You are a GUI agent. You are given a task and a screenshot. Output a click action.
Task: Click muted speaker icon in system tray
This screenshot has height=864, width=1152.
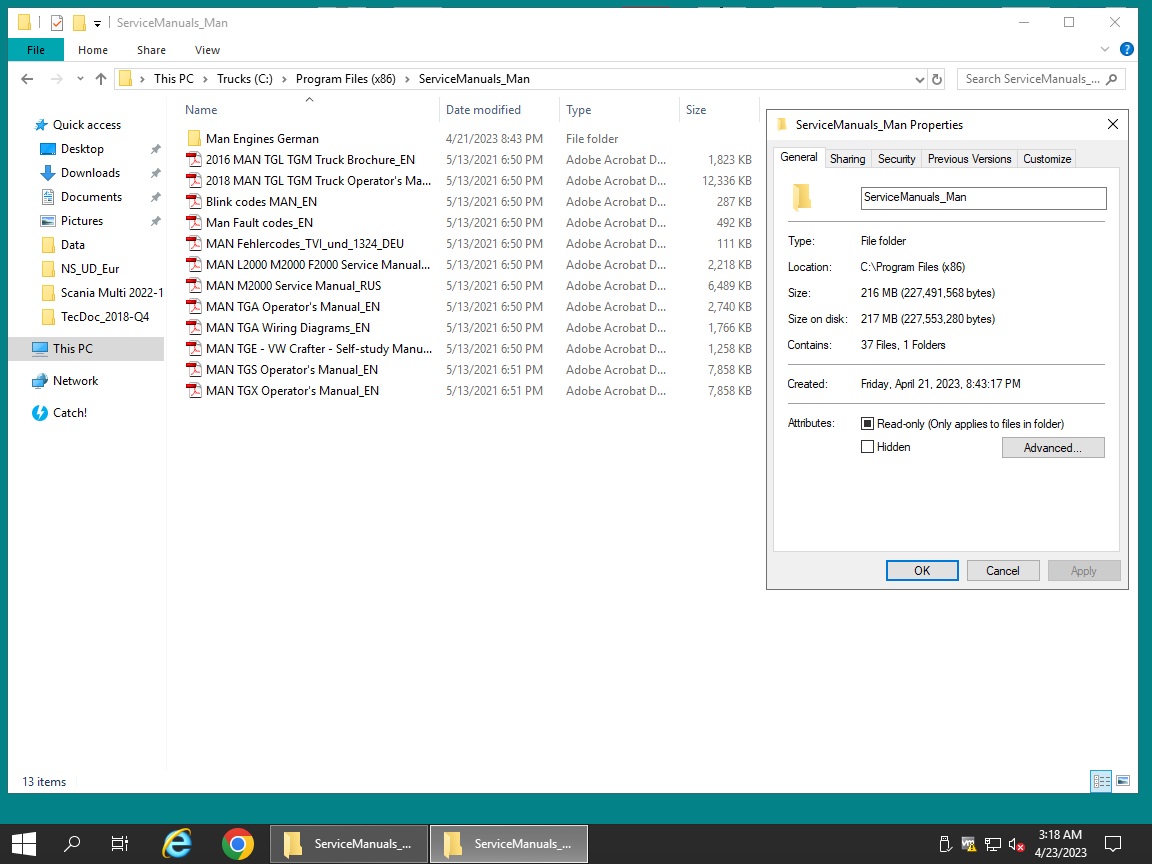pos(1017,844)
